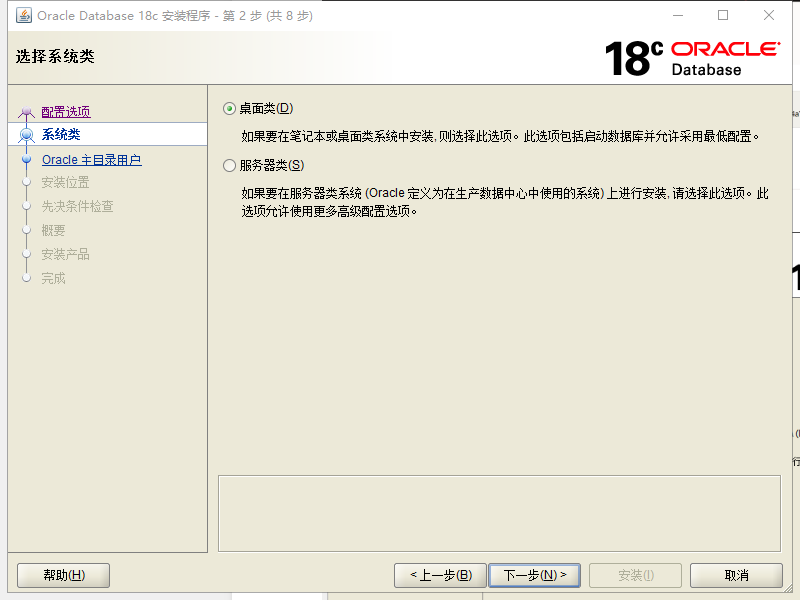
Task: Click the 取消 button
Action: [x=736, y=575]
